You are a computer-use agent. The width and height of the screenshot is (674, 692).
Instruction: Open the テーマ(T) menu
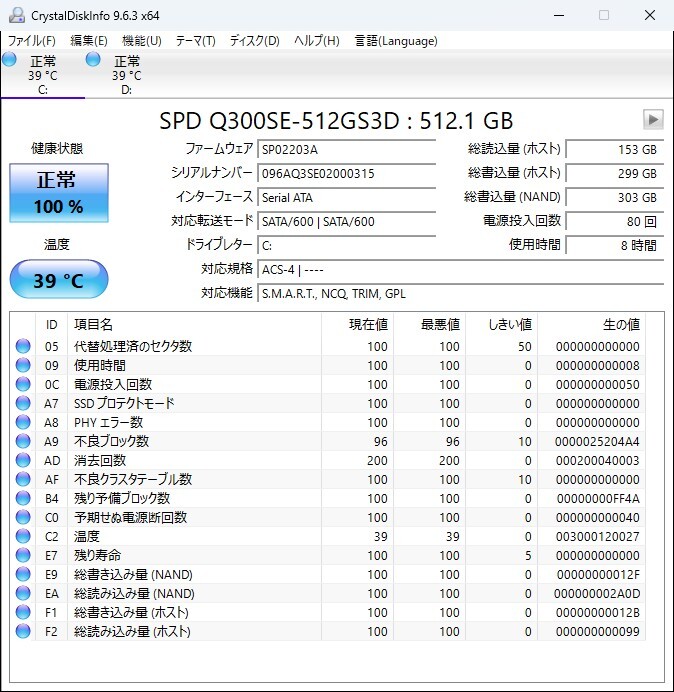click(196, 41)
